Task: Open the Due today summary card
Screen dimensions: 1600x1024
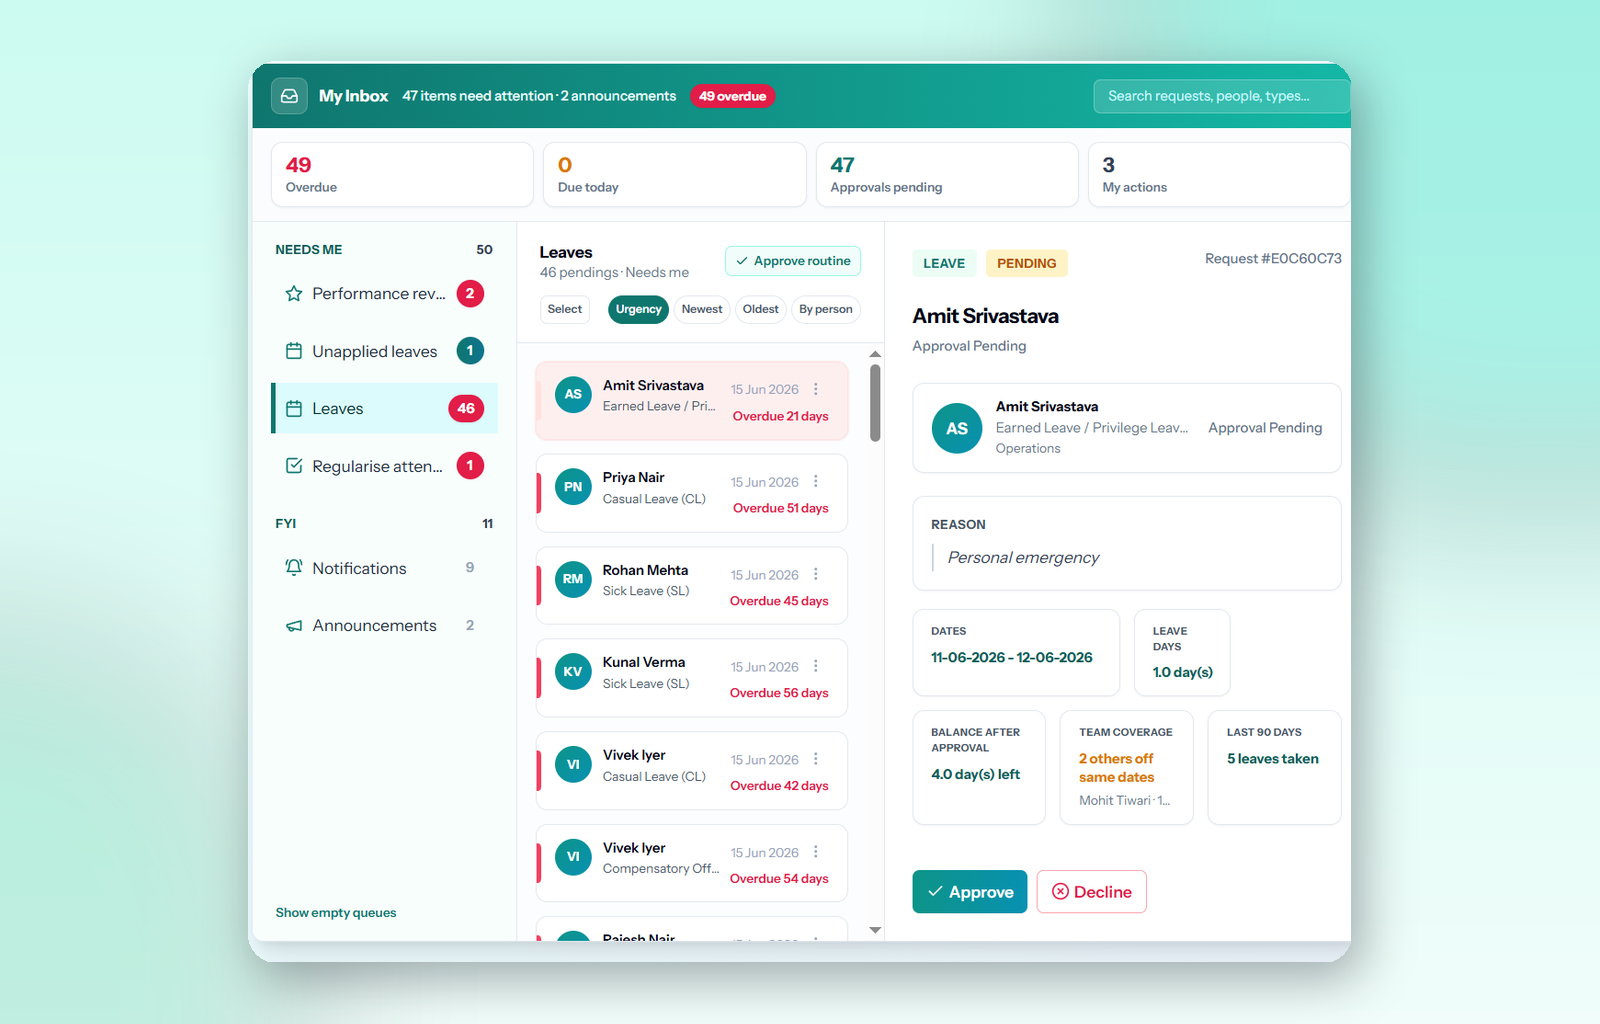Action: point(675,175)
